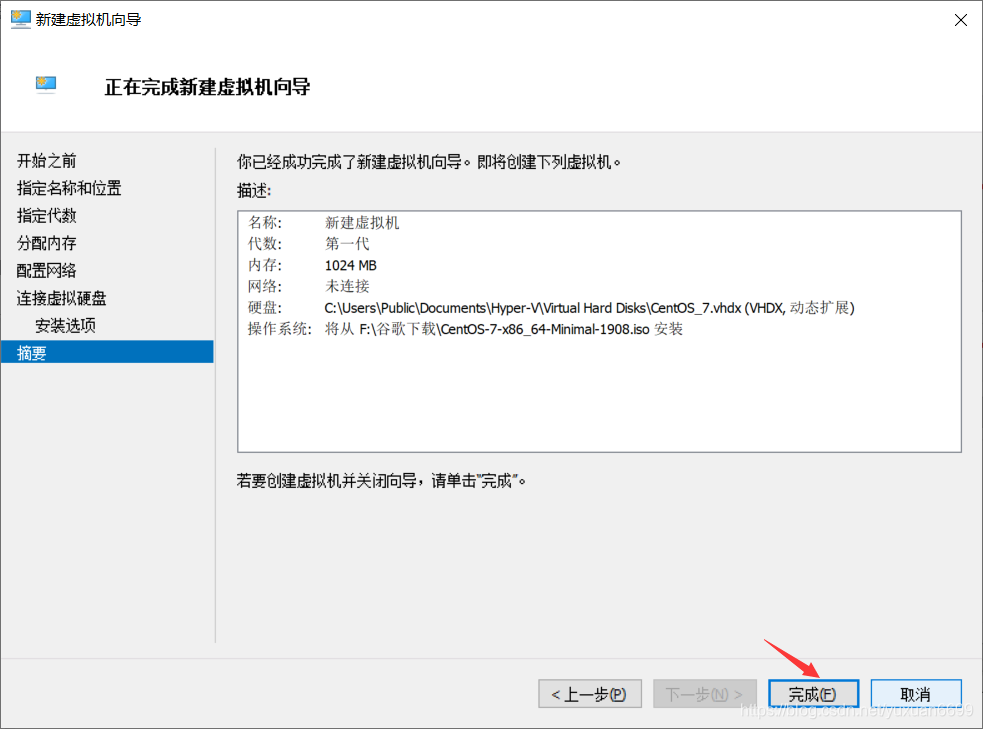The image size is (983, 729).
Task: Select the 指定代数 step
Action: pos(46,216)
